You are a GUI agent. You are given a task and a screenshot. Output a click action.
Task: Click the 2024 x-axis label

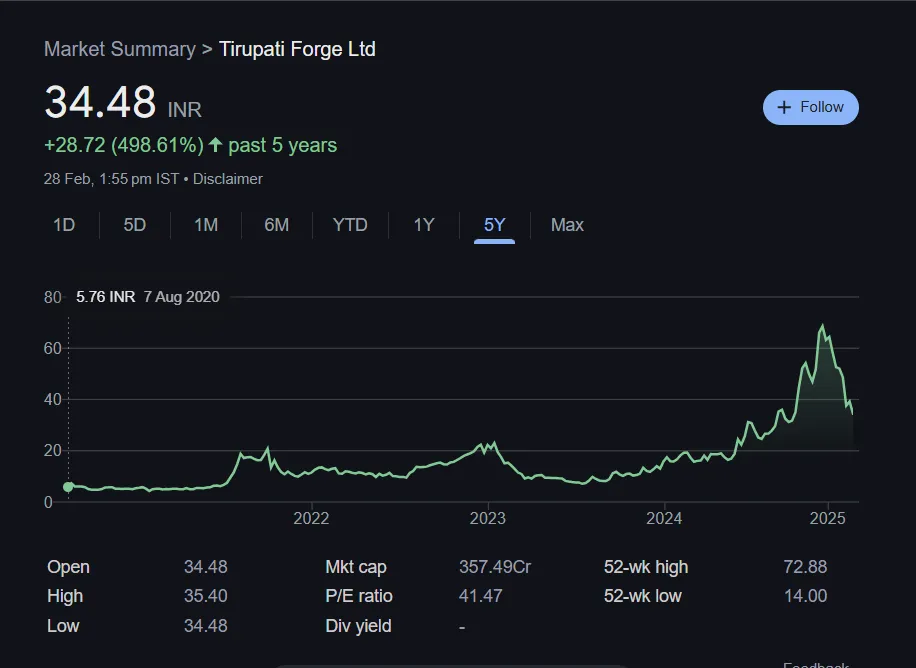664,518
